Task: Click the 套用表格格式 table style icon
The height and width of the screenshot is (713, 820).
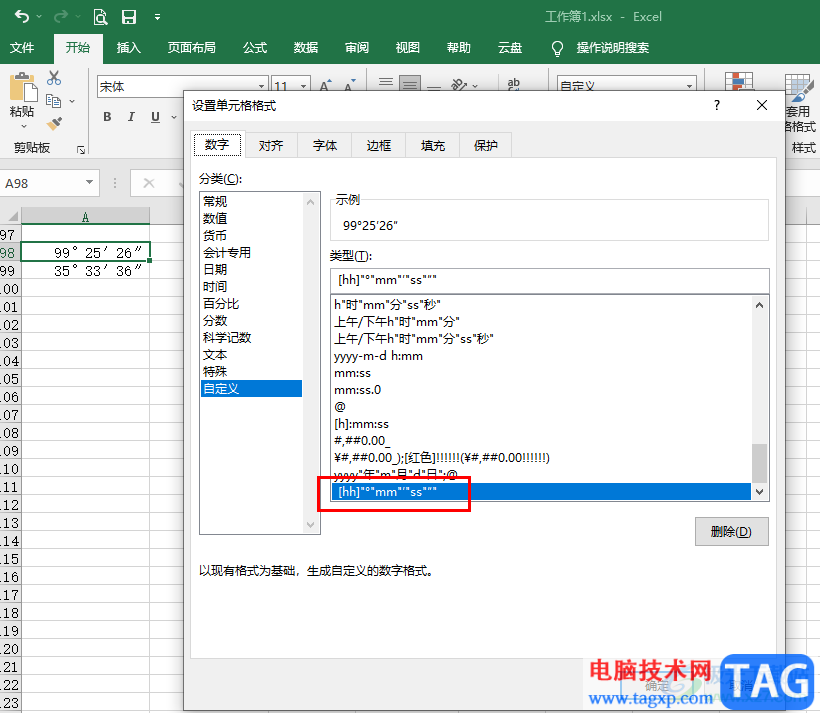Action: click(x=799, y=88)
